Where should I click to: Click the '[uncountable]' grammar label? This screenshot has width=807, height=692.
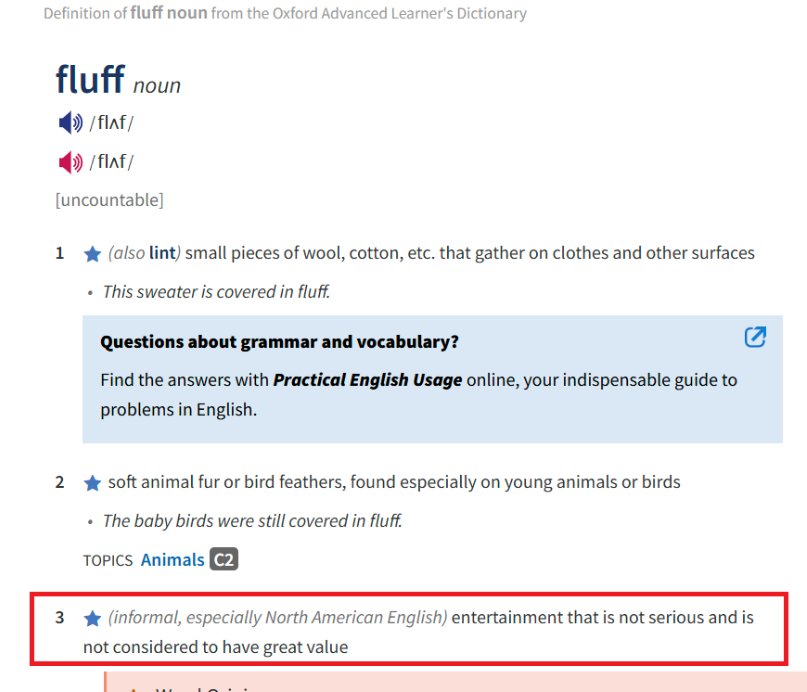click(x=109, y=200)
